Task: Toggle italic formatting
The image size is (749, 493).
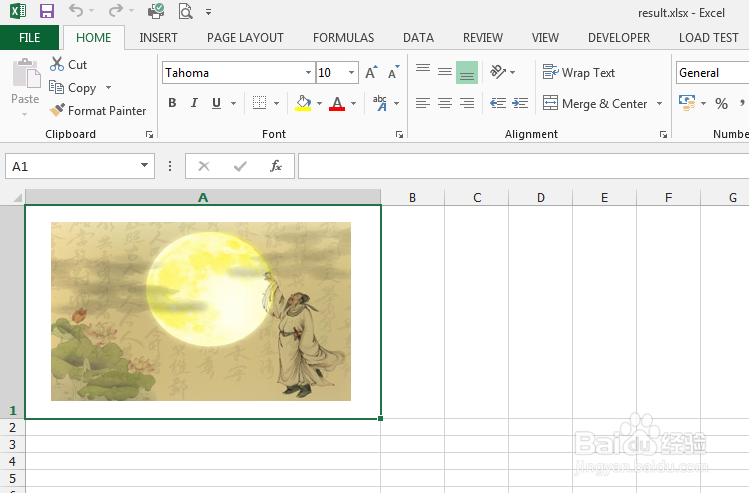Action: click(x=194, y=103)
